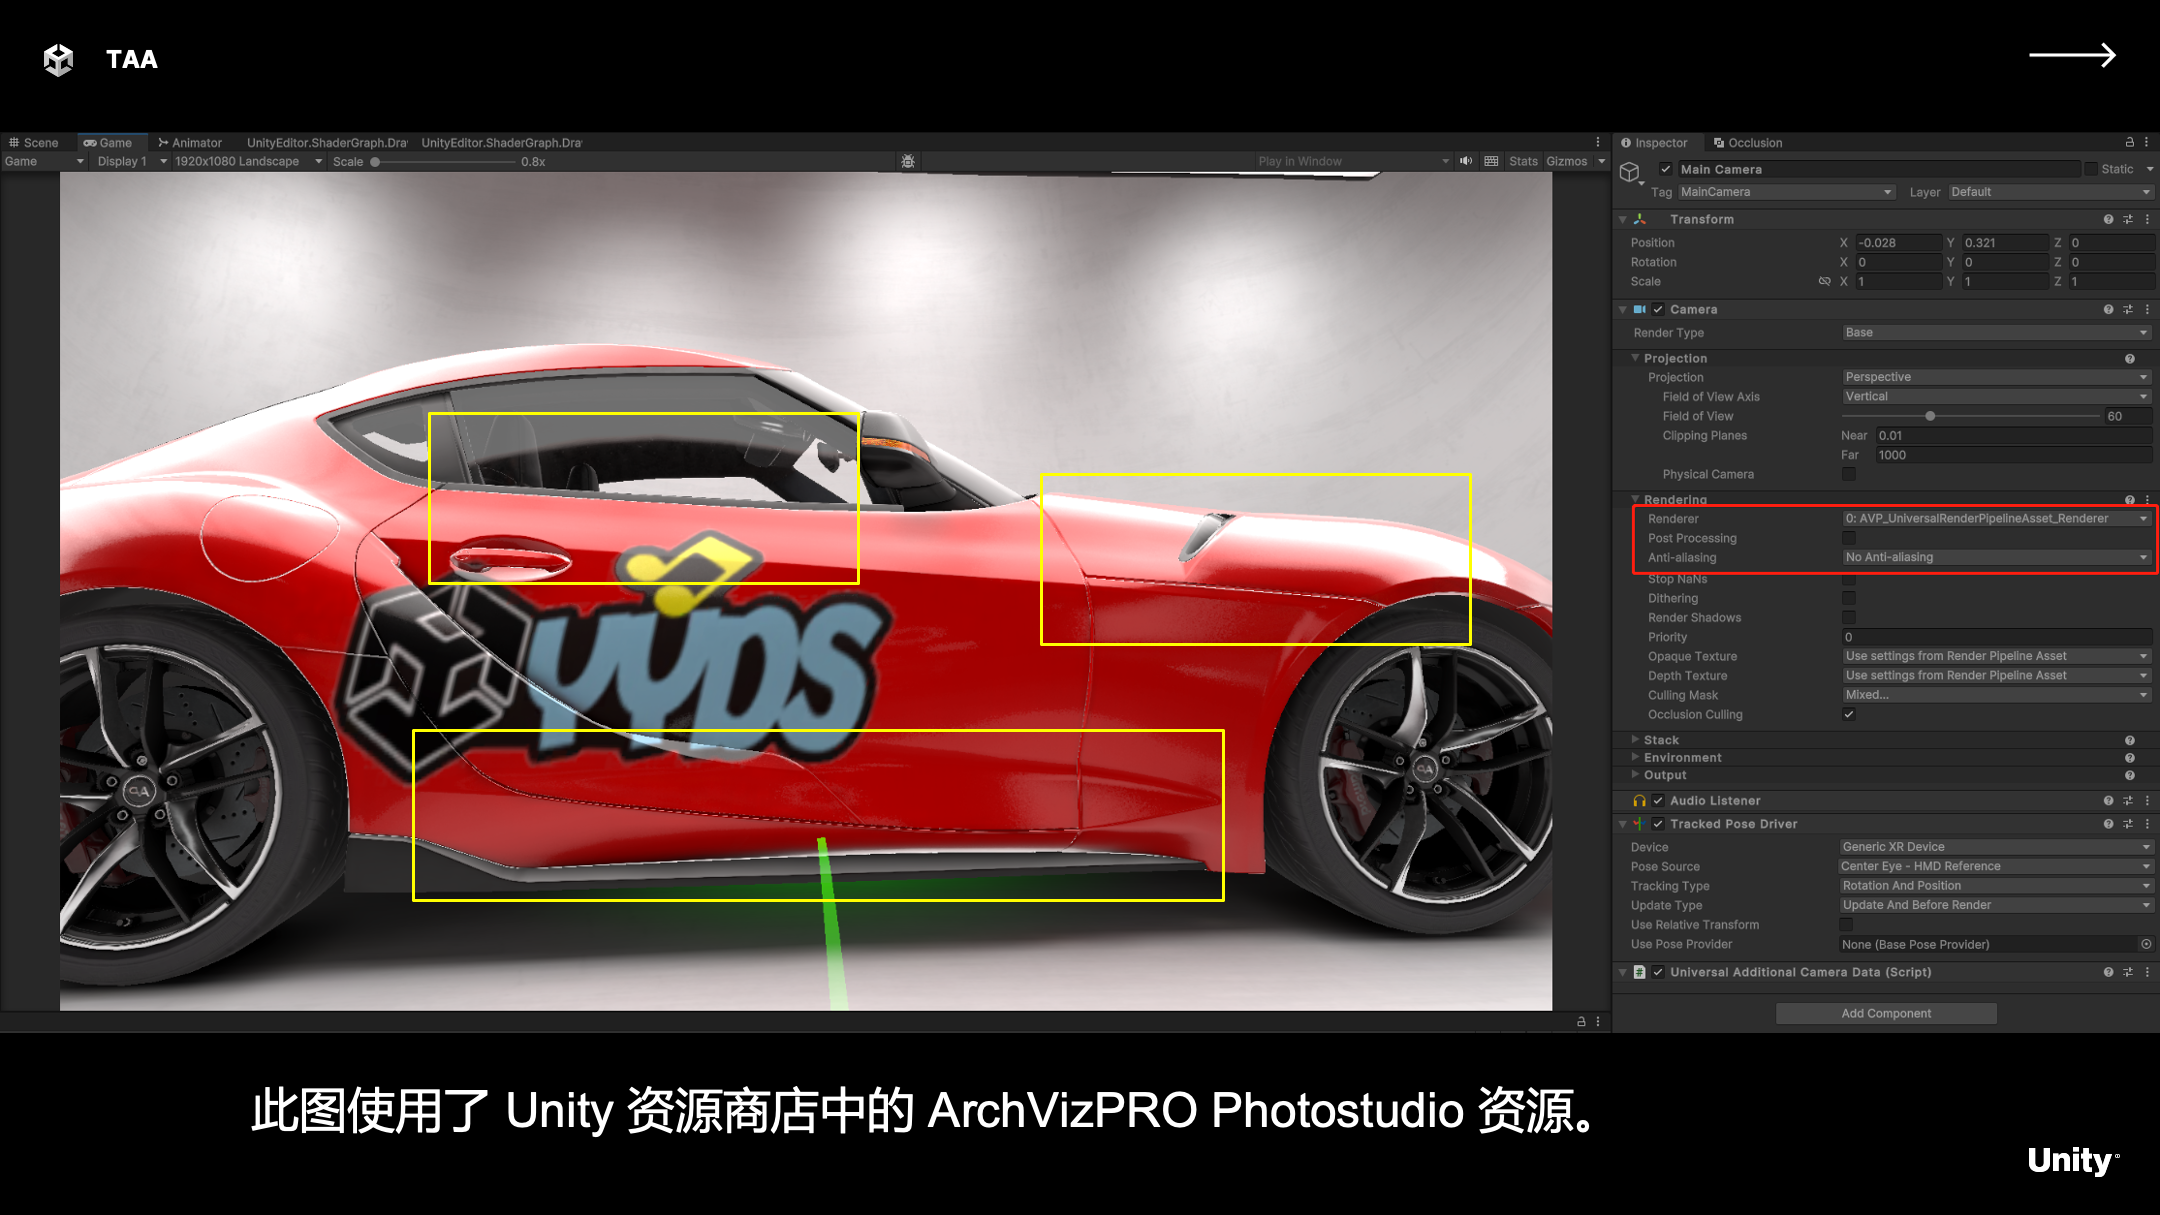
Task: Toggle the Stats button in the Game view
Action: pos(1523,161)
